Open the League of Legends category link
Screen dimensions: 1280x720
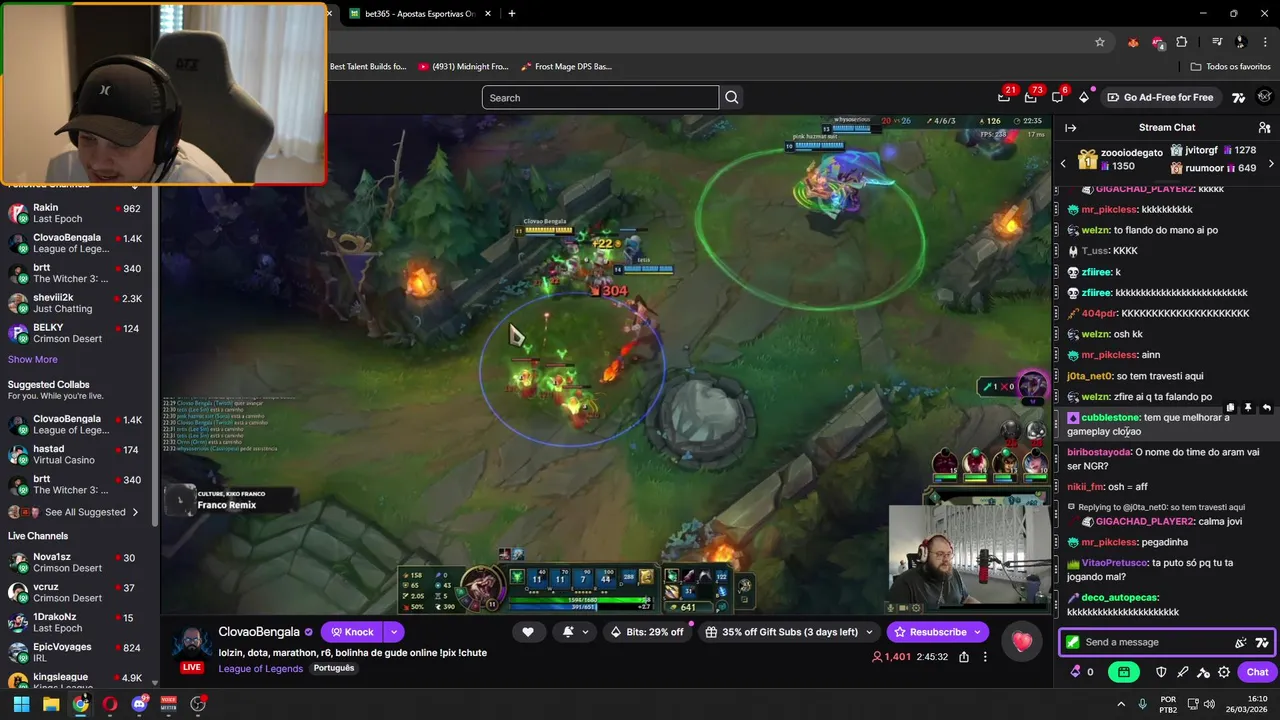261,669
